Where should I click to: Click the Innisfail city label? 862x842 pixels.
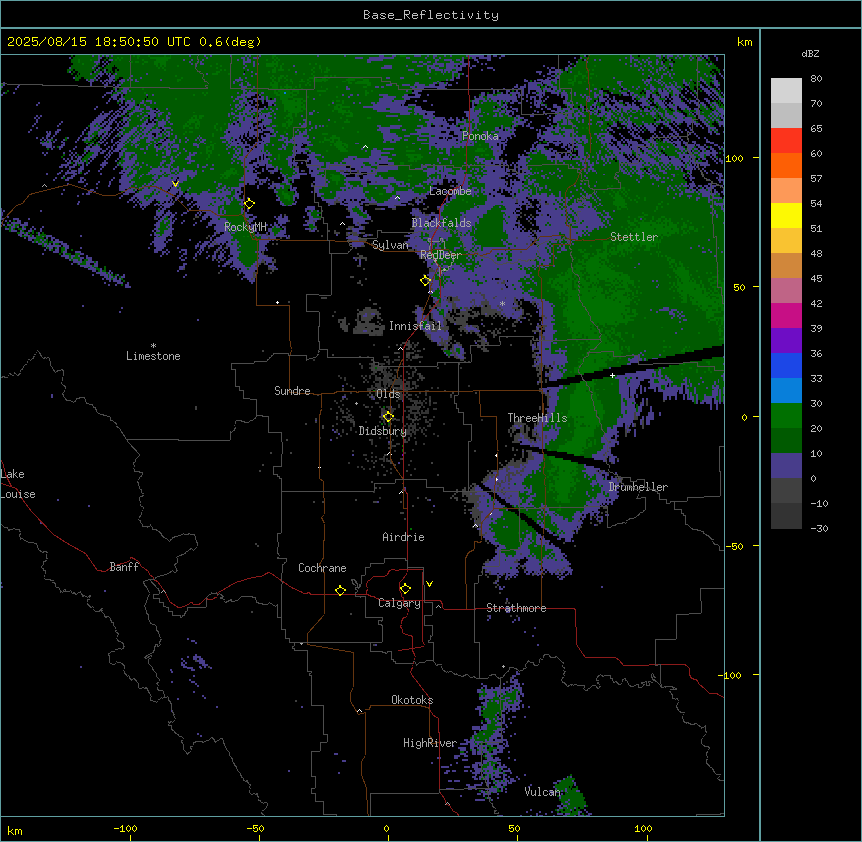point(415,326)
